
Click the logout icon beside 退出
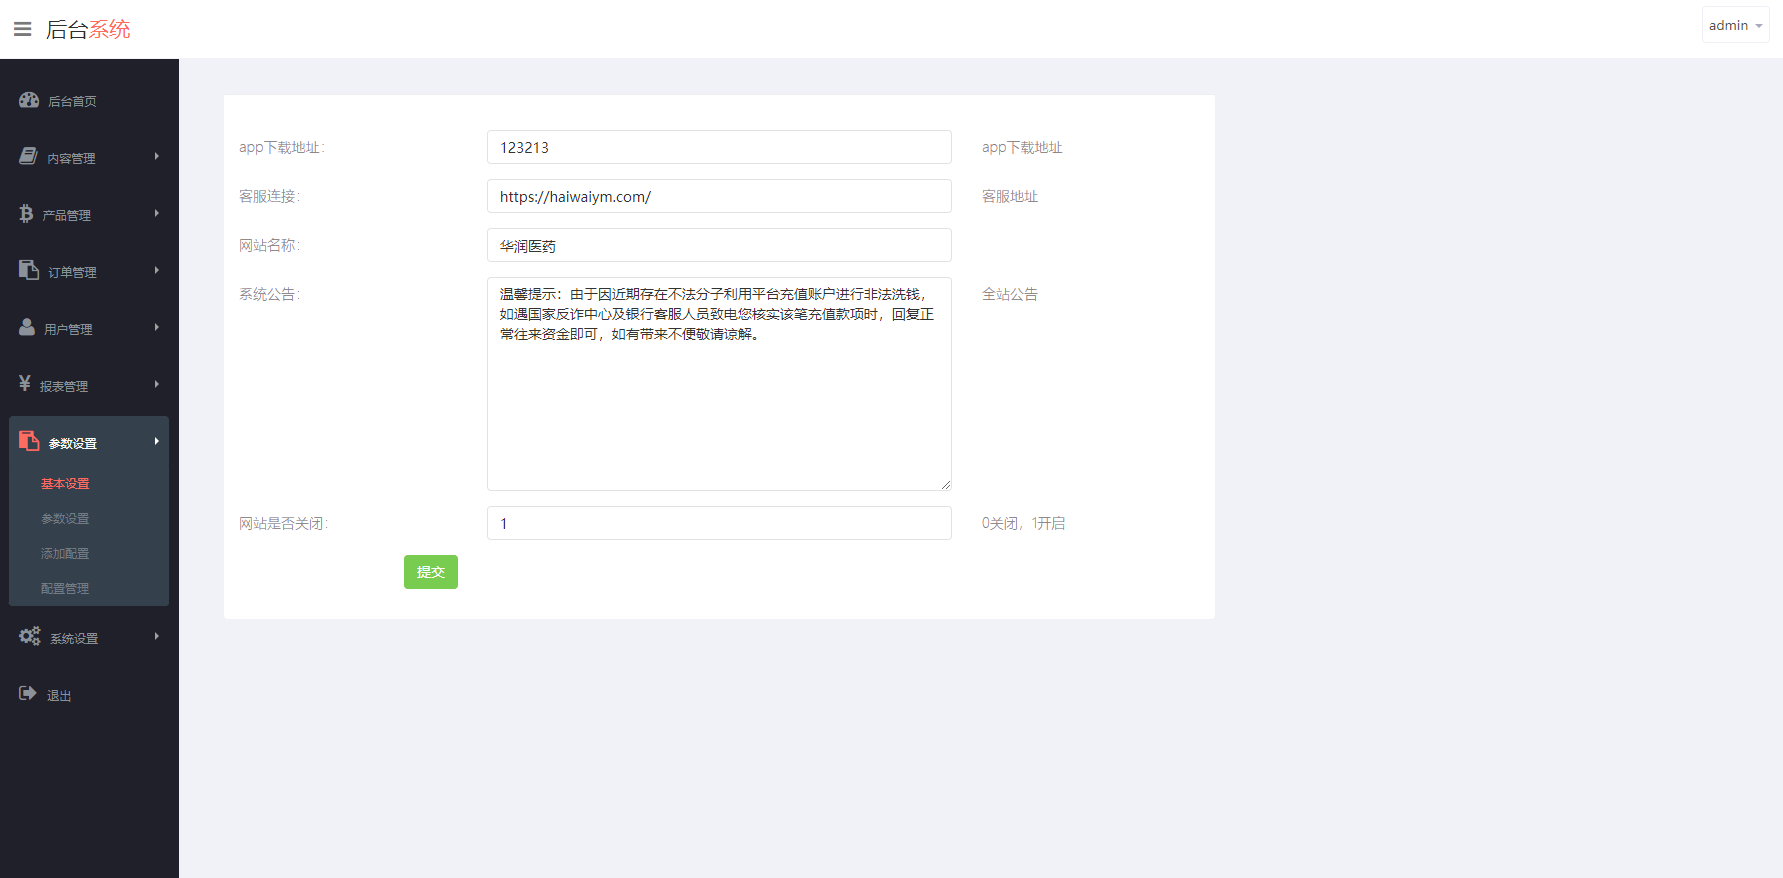coord(28,694)
